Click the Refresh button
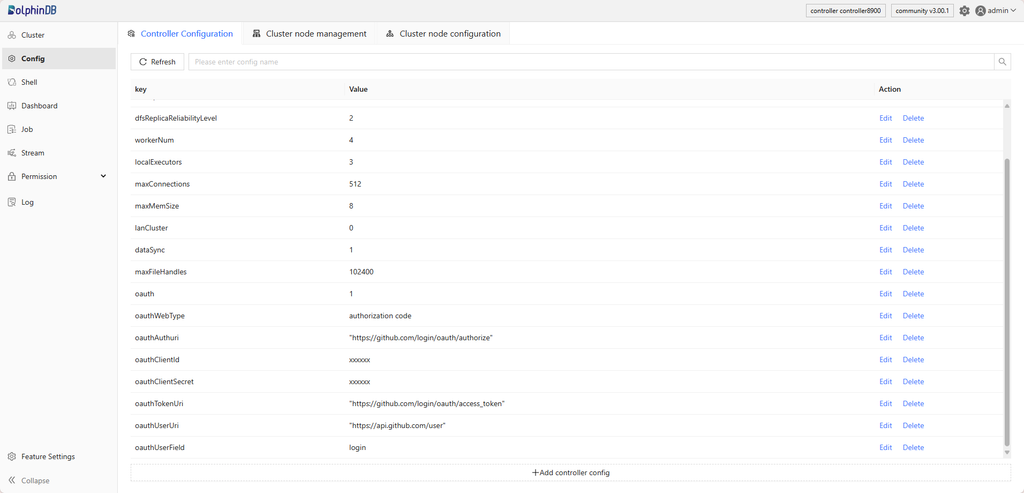 click(x=157, y=62)
